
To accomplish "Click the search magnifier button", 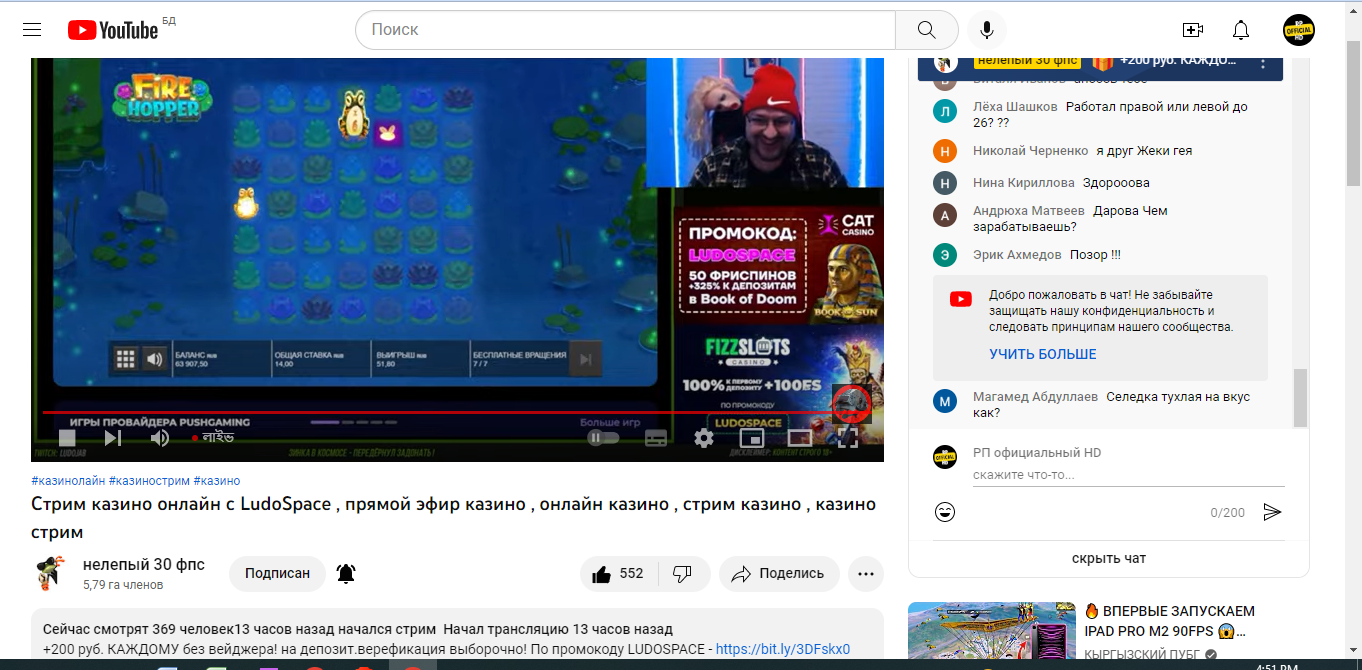I will point(927,30).
